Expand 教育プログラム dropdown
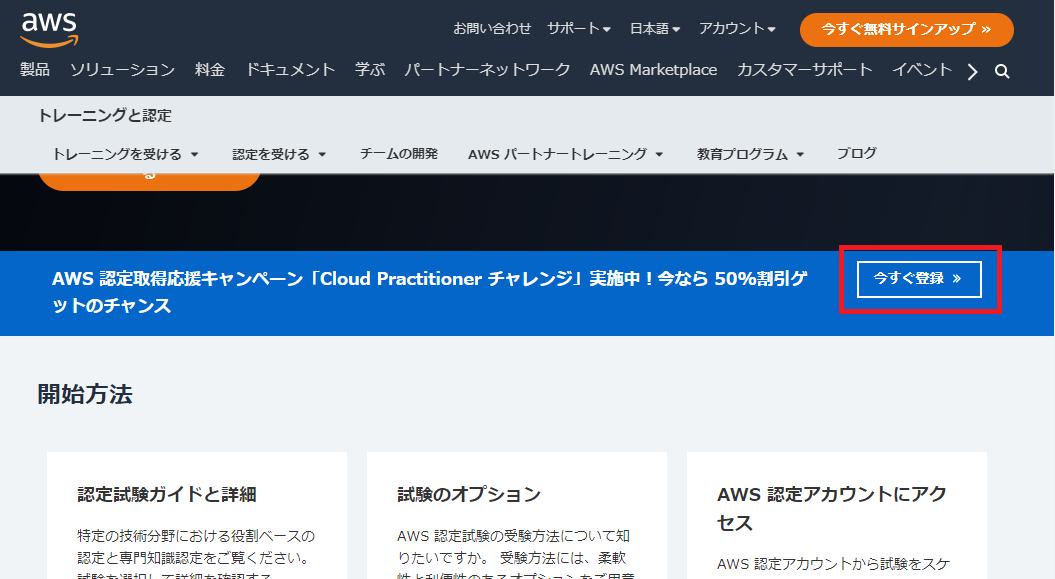The width and height of the screenshot is (1055, 579). click(x=750, y=154)
